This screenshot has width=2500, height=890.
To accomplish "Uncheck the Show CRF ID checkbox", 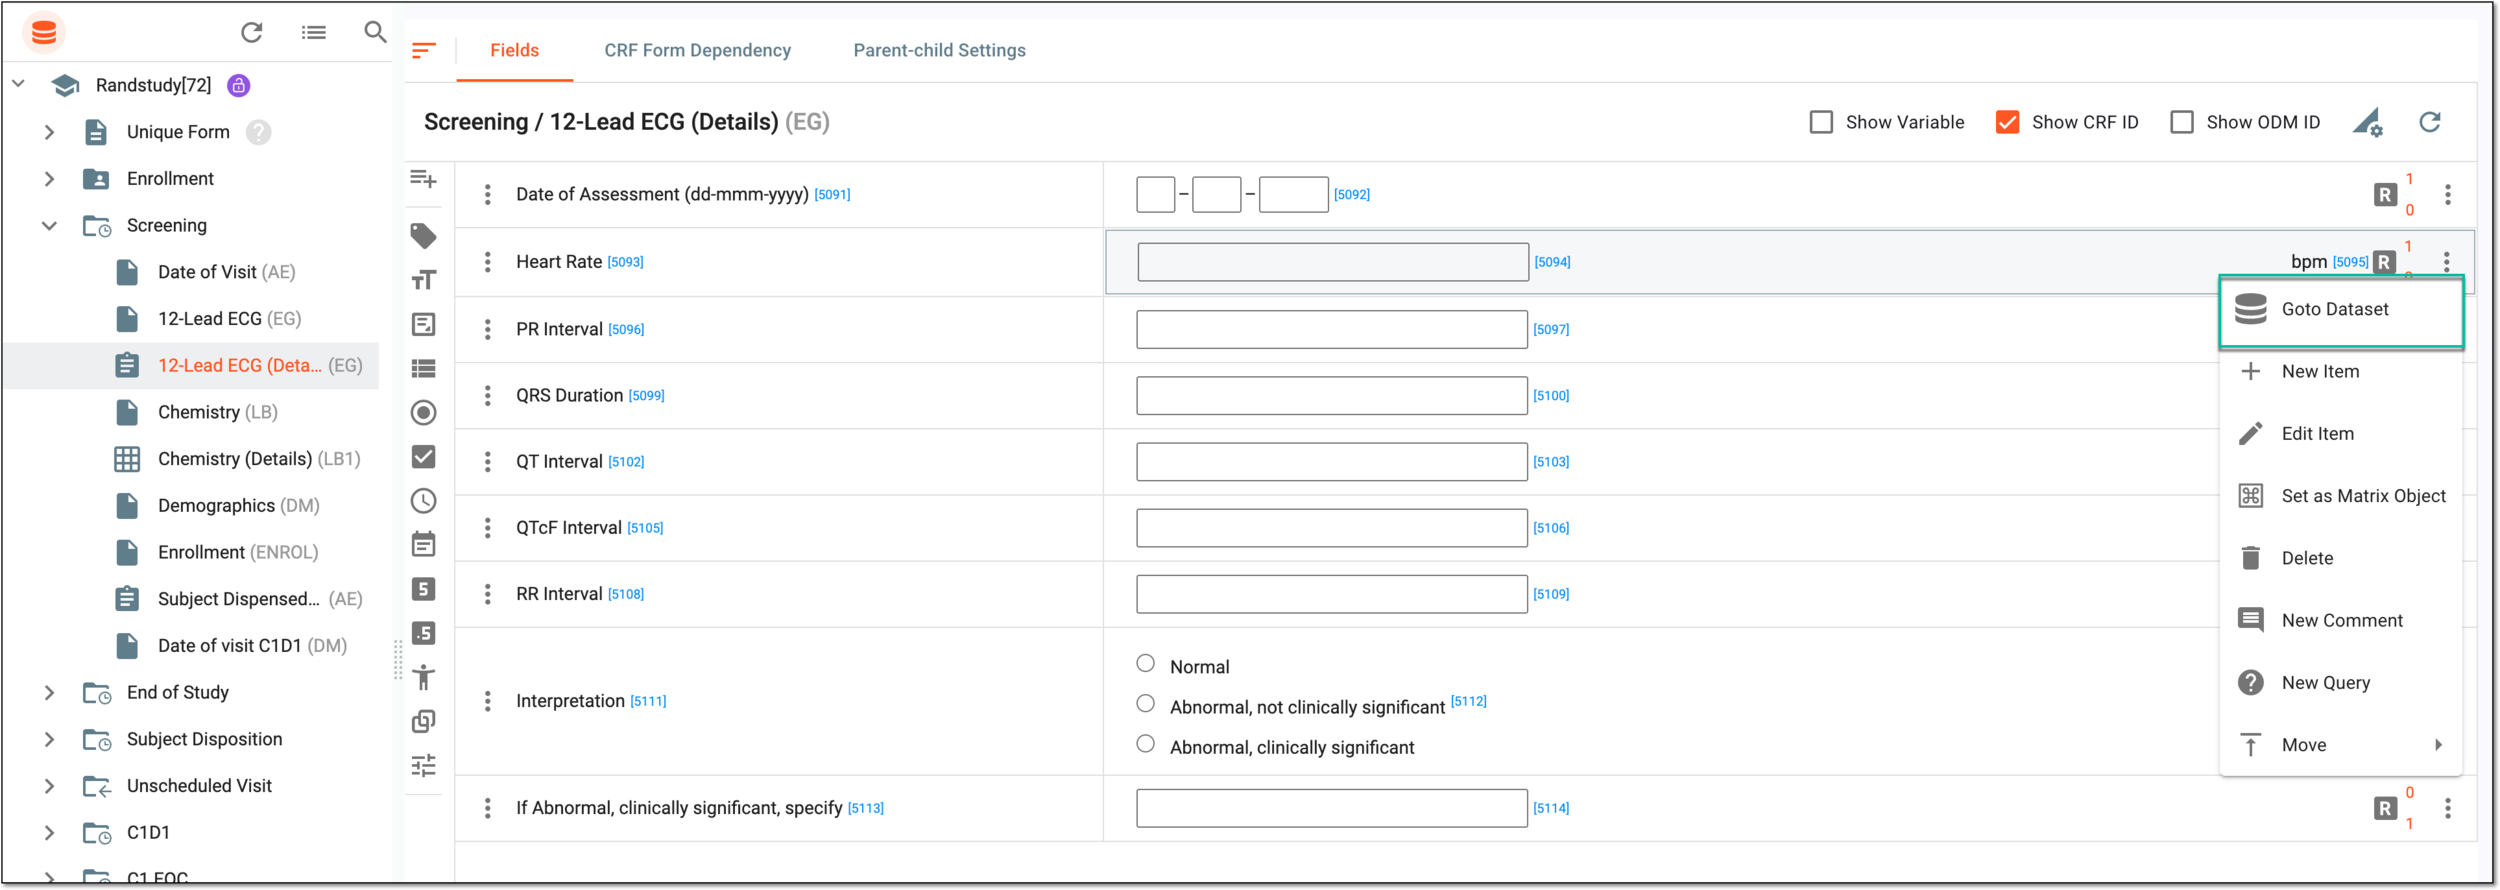I will [x=2007, y=122].
